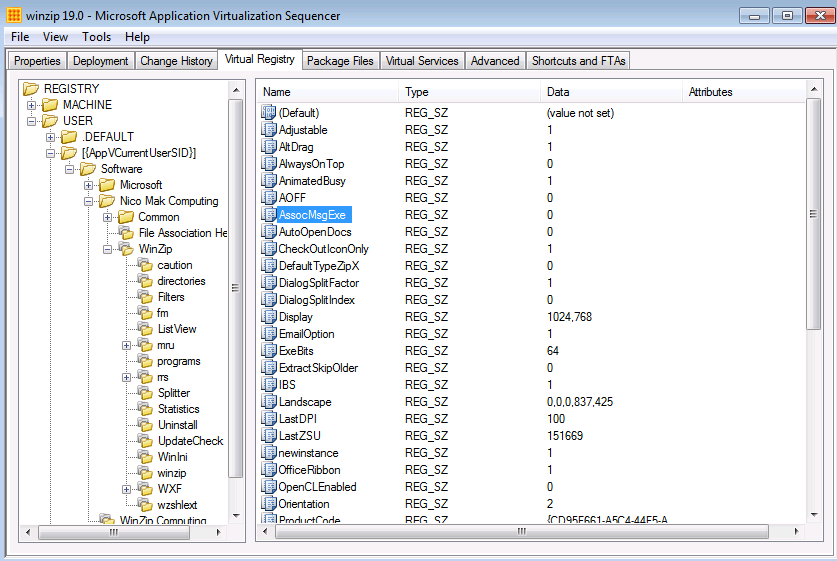Collapse the Software node
The height and width of the screenshot is (561, 837).
pos(69,169)
